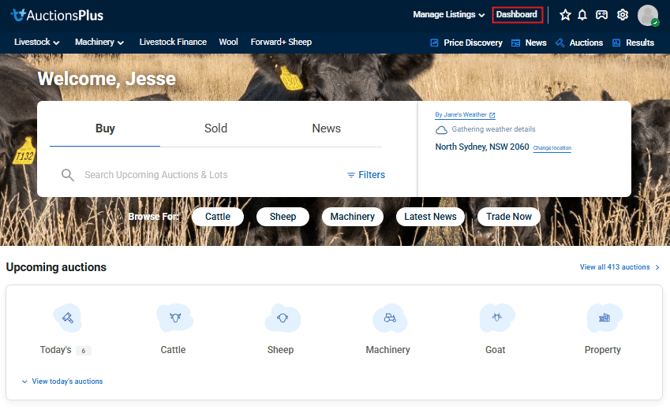
Task: Open the search Filters
Action: tap(366, 175)
